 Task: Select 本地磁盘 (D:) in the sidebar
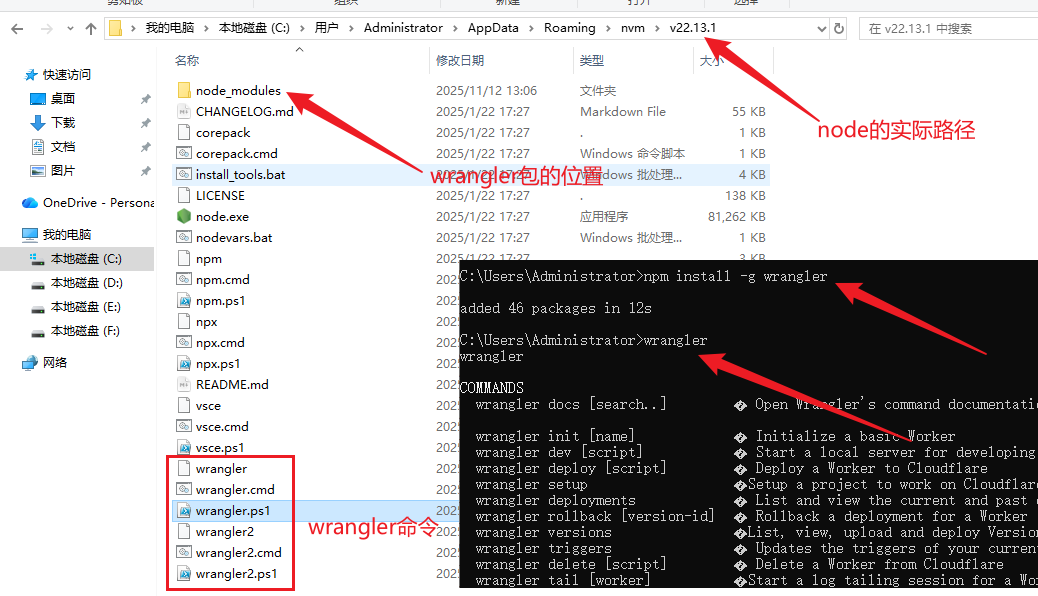point(86,283)
